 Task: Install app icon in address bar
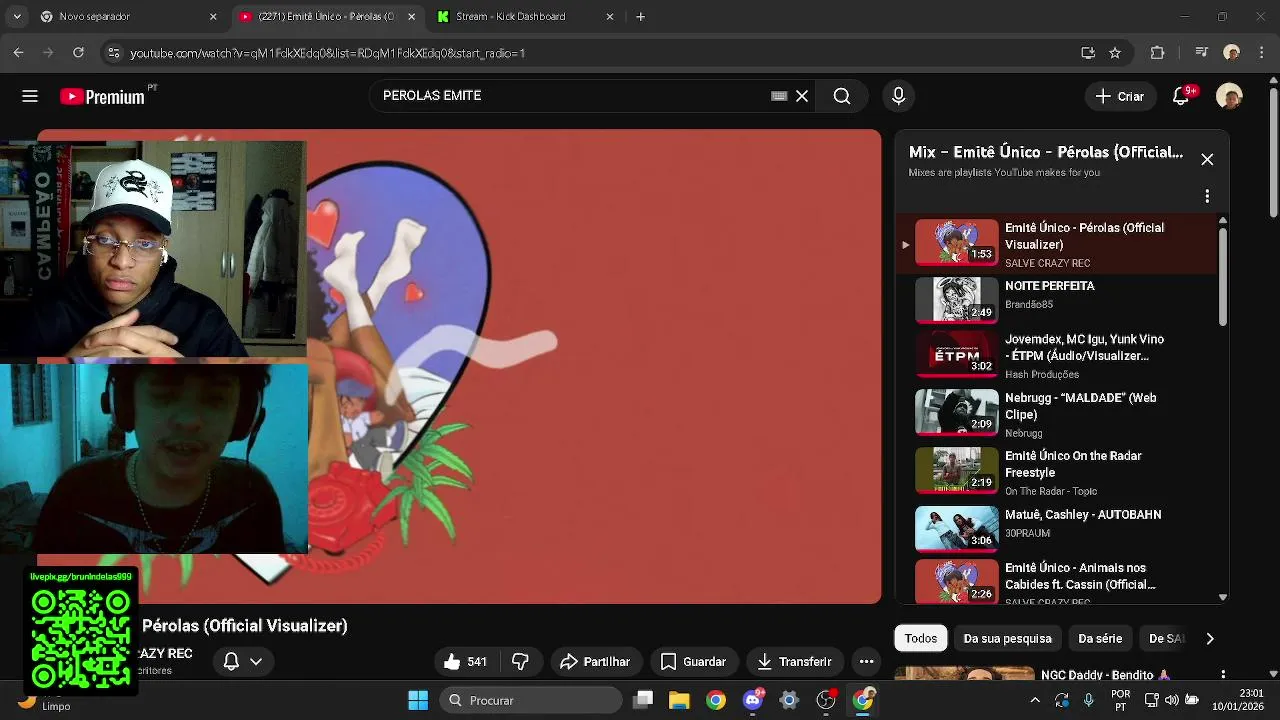pos(1088,53)
